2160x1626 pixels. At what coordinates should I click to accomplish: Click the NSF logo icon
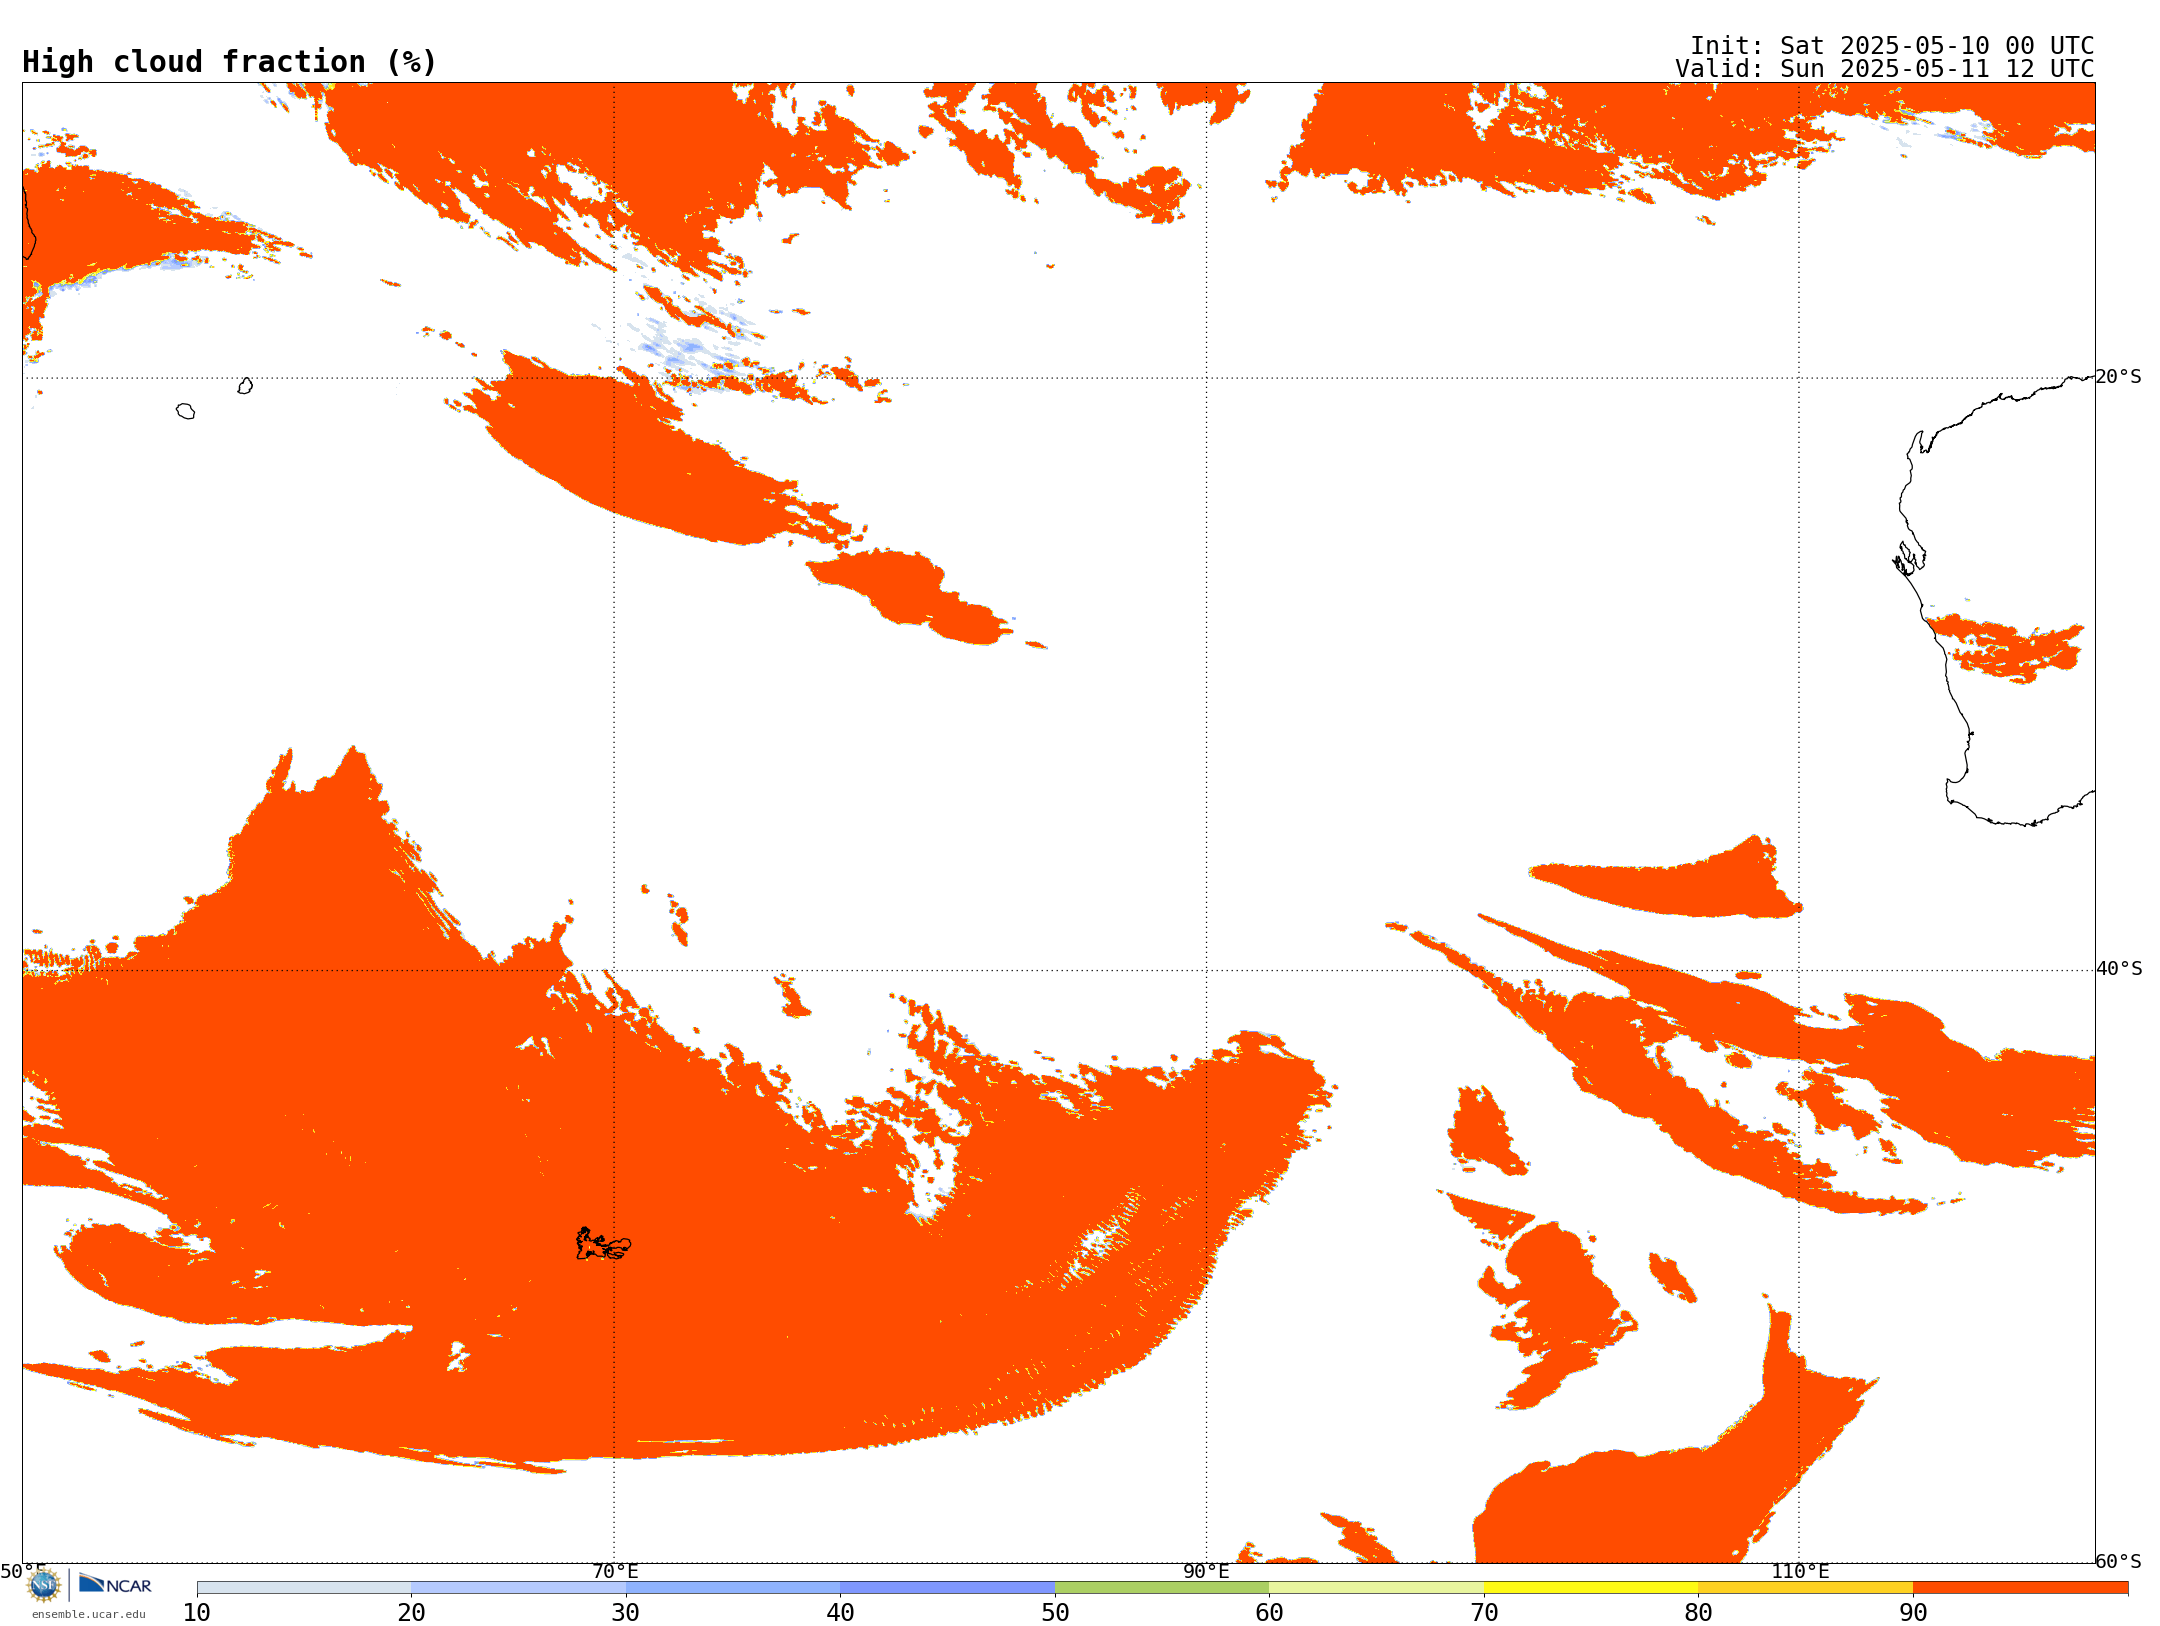click(x=44, y=1585)
